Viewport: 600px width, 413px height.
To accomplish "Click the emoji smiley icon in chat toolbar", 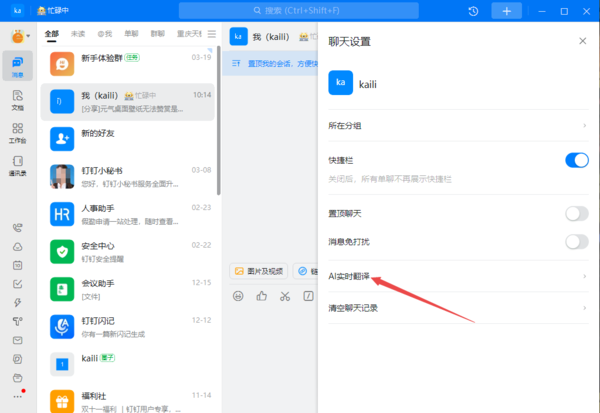I will [x=238, y=296].
